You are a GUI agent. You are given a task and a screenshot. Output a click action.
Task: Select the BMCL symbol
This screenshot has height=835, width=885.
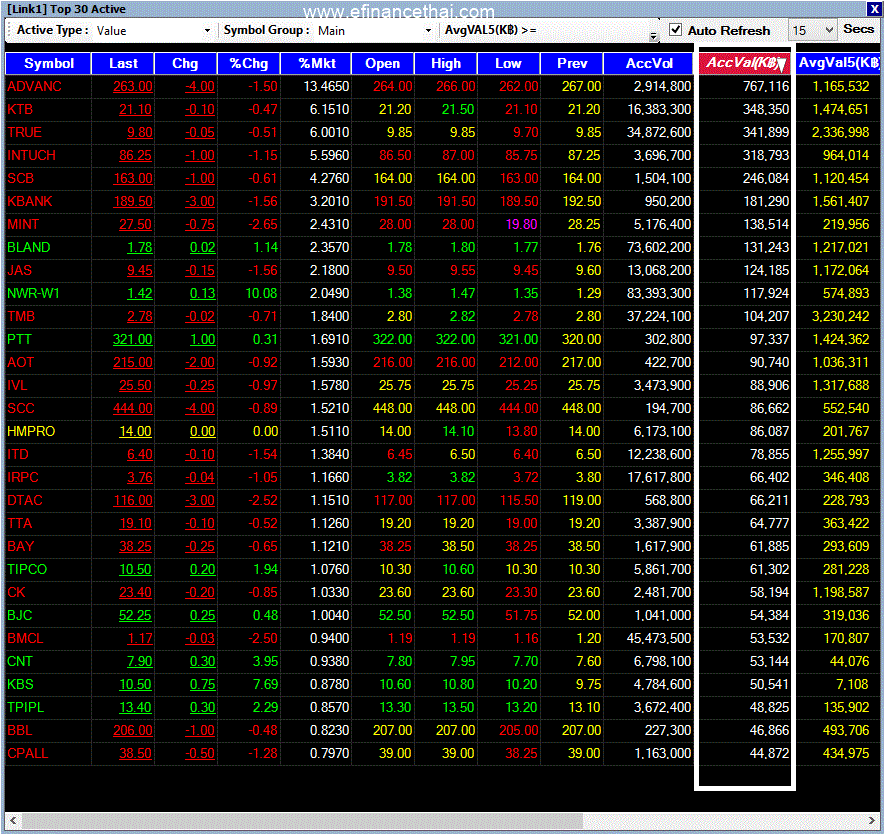pos(25,639)
